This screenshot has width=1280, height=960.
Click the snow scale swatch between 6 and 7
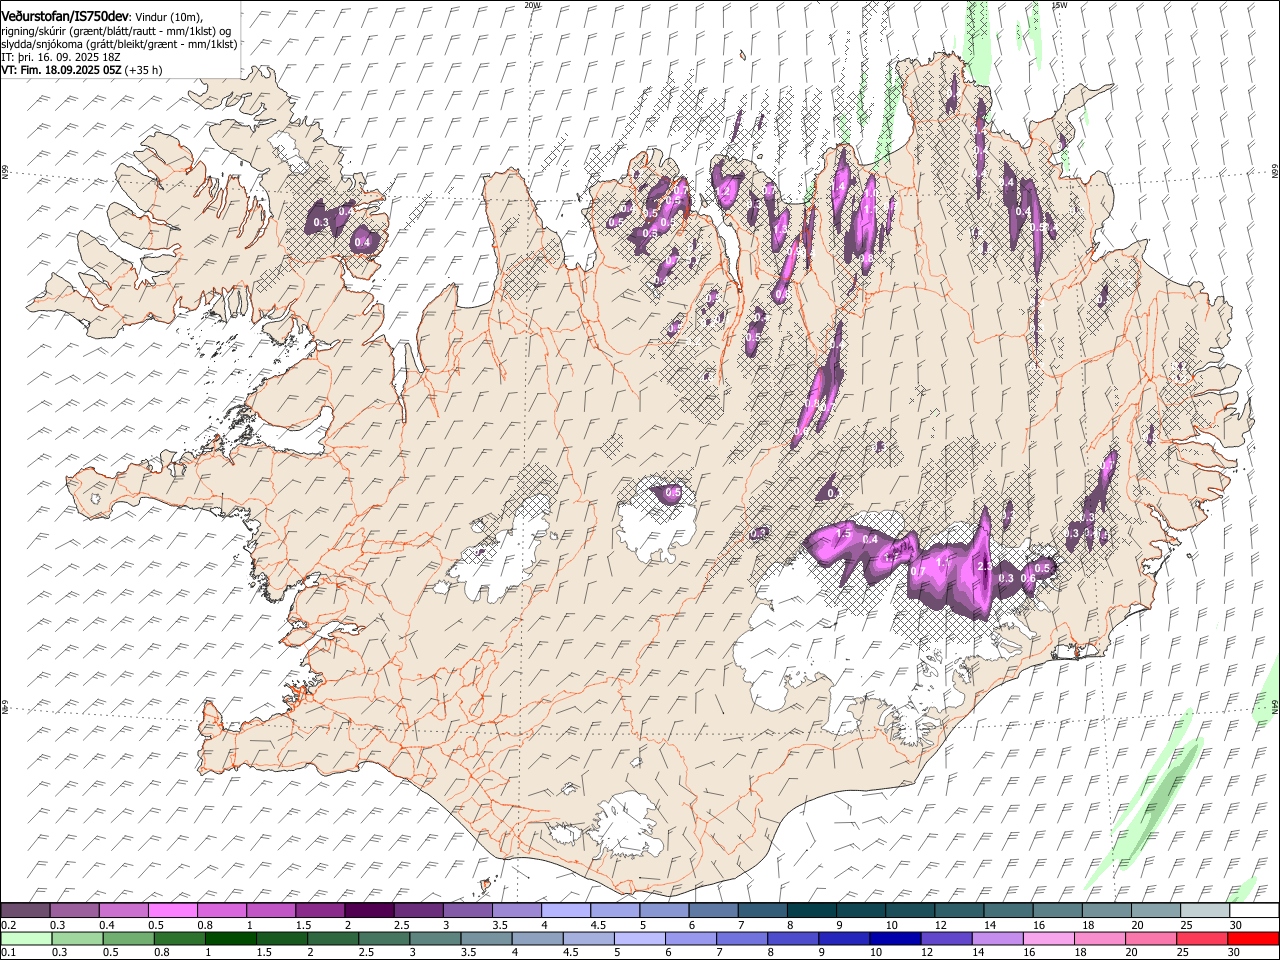[x=714, y=911]
